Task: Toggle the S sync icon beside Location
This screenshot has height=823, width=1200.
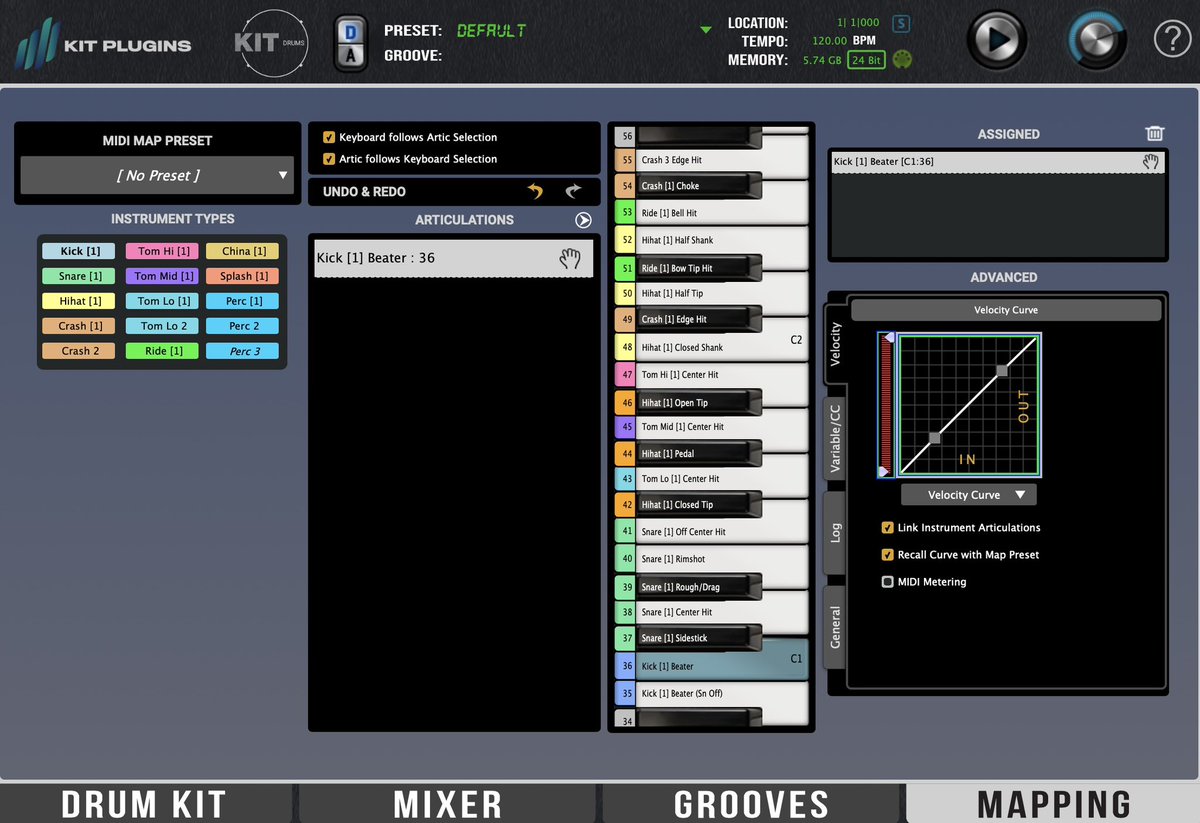Action: point(901,23)
